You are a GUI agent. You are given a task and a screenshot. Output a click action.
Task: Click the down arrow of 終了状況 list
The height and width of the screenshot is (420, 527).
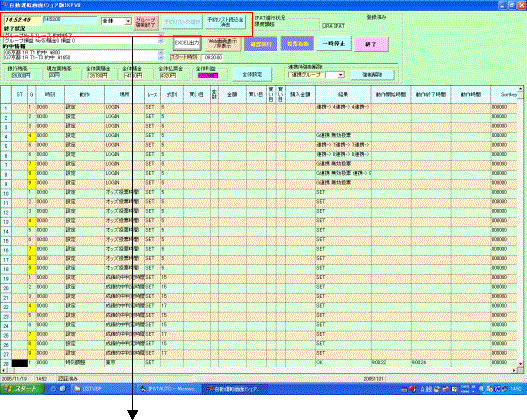(161, 41)
